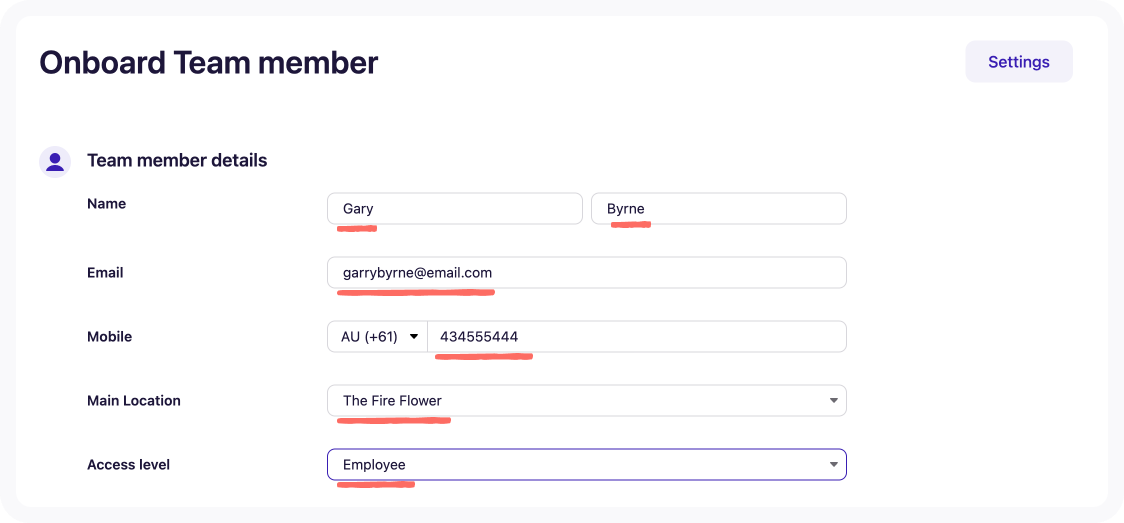1124x523 pixels.
Task: Click the Mobile field label
Action: (x=110, y=337)
